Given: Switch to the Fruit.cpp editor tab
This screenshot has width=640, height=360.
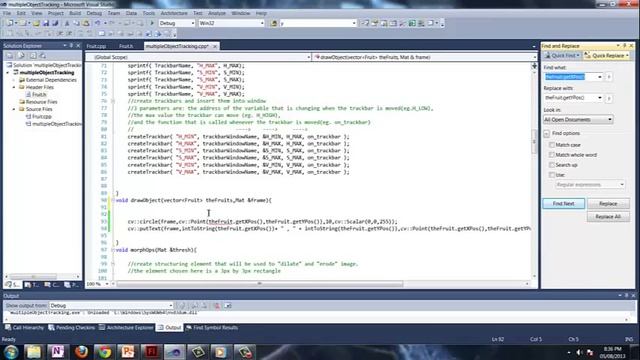Looking at the screenshot, I should pyautogui.click(x=96, y=46).
